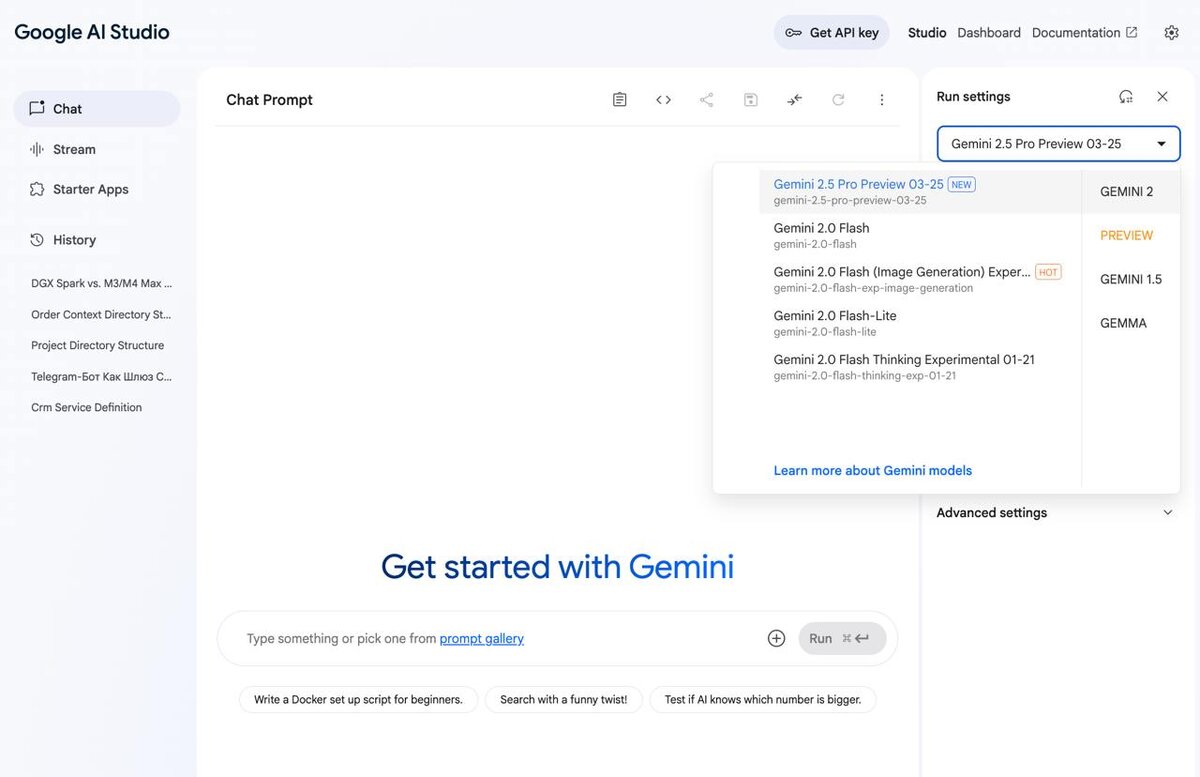Click the Get API key button
This screenshot has height=777, width=1200.
831,33
